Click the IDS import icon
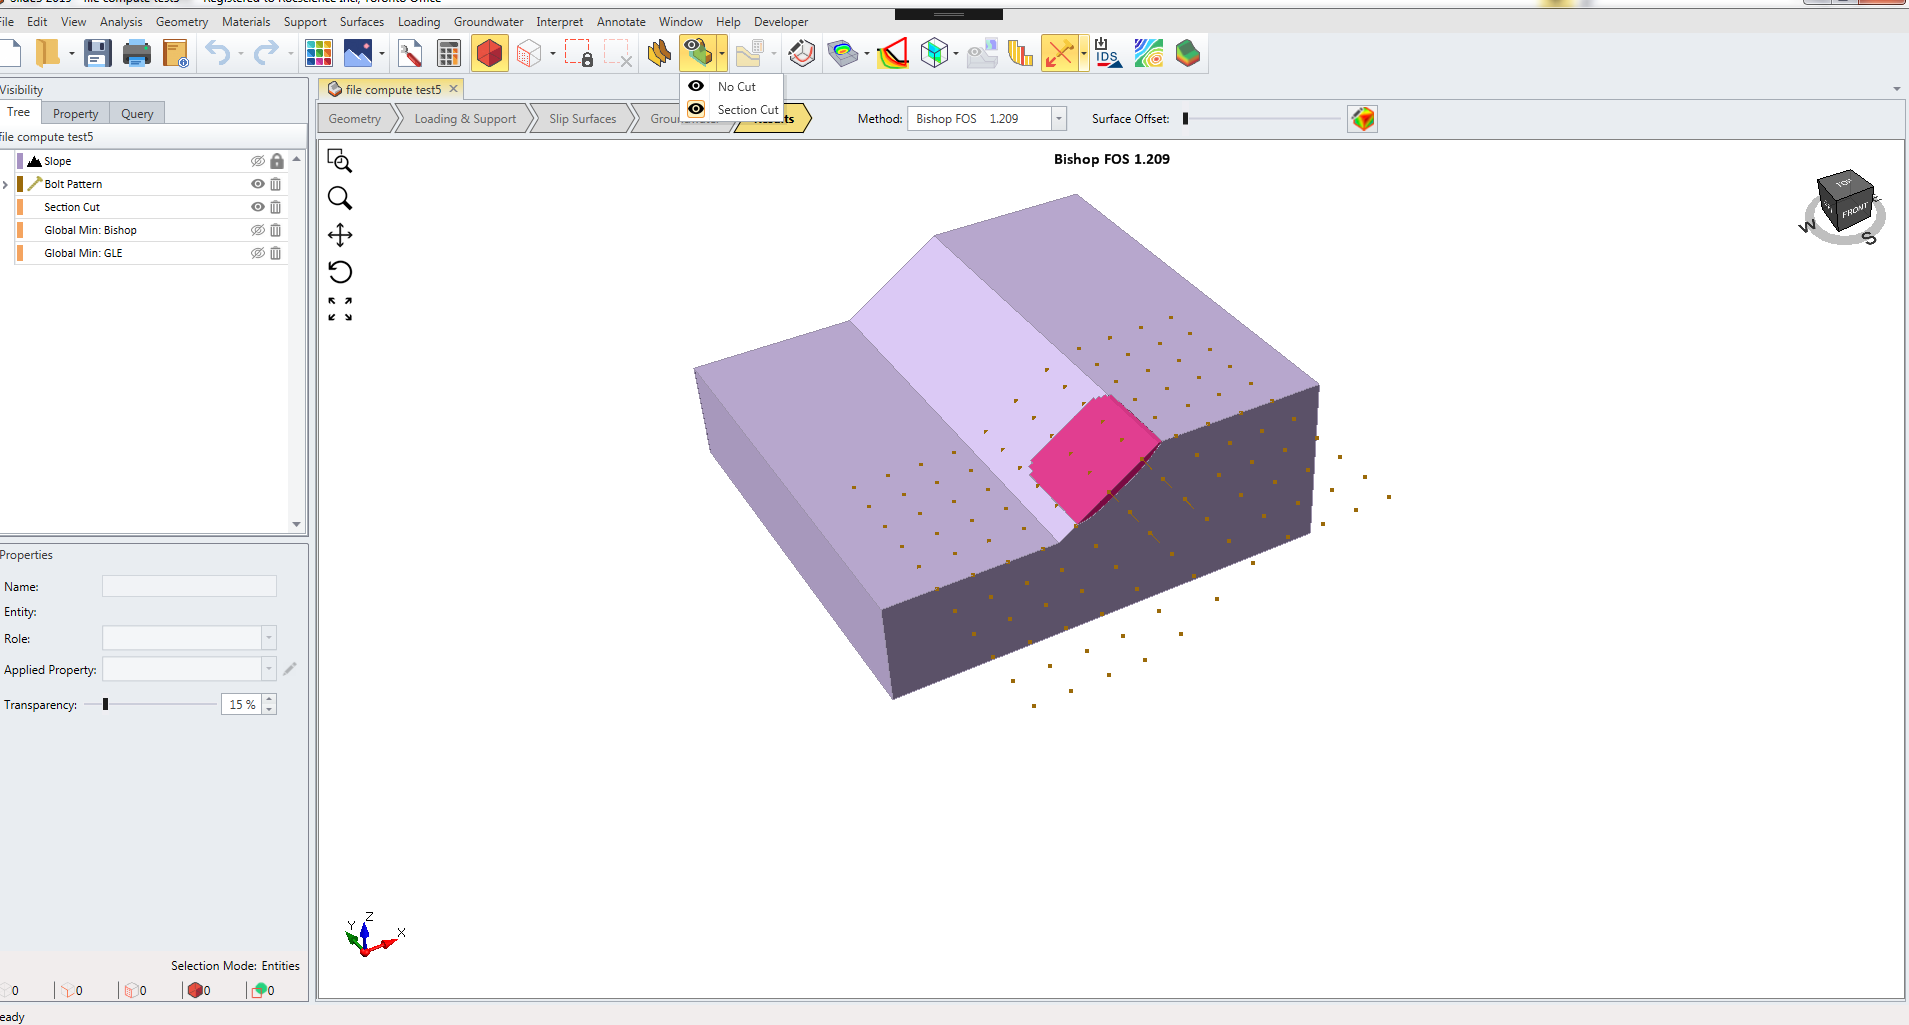The height and width of the screenshot is (1025, 1909). click(x=1107, y=53)
